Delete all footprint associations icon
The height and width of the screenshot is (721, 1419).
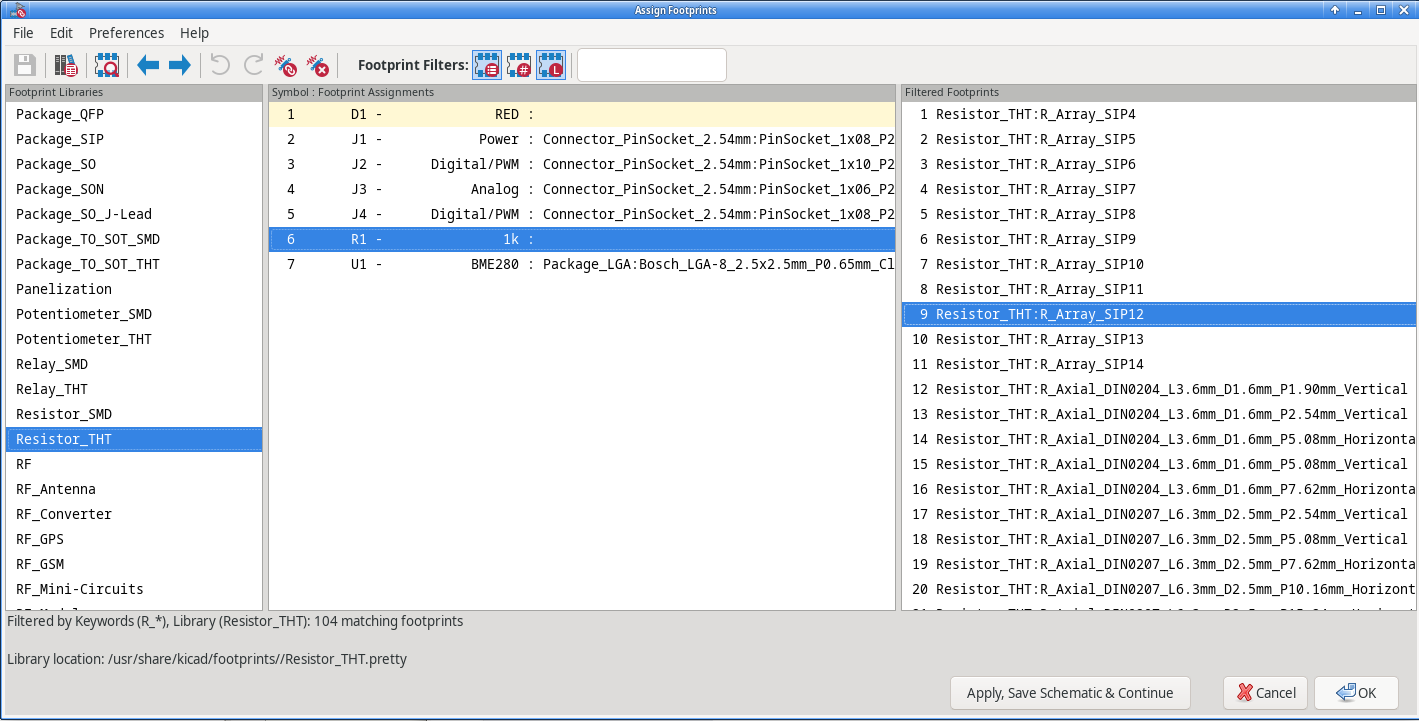click(x=317, y=66)
